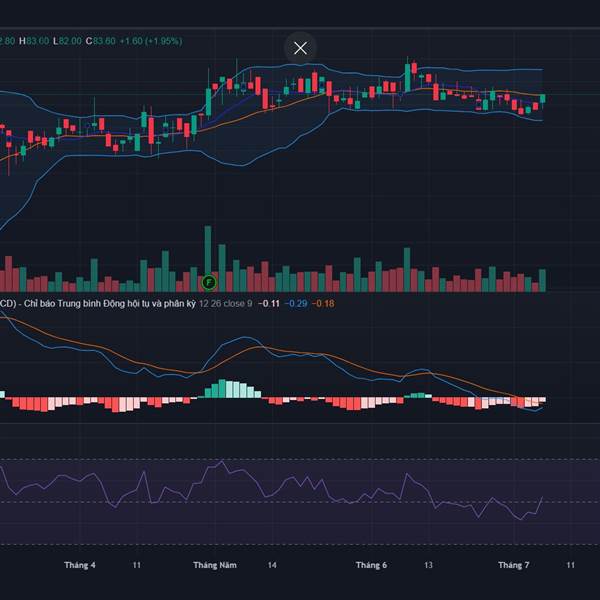Screen dimensions: 600x600
Task: Click the orange signal value −0.18
Action: (323, 303)
